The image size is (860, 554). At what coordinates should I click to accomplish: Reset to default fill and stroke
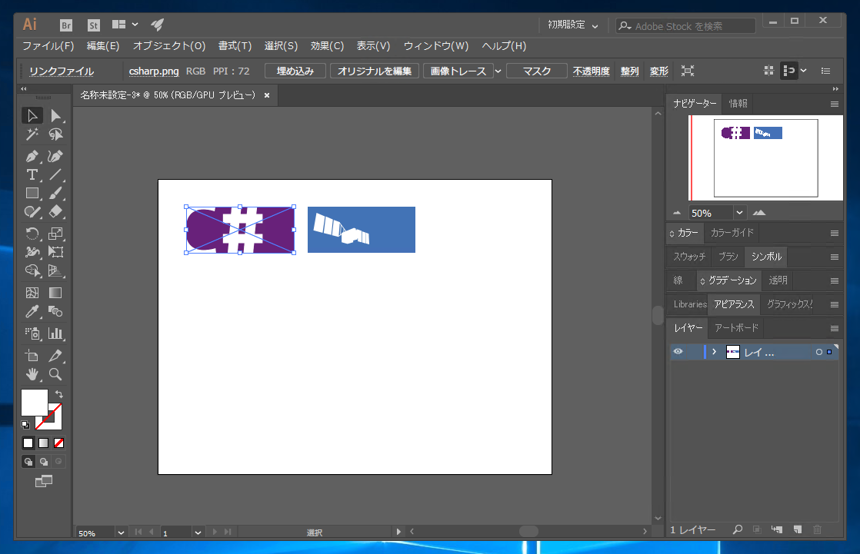(x=25, y=425)
